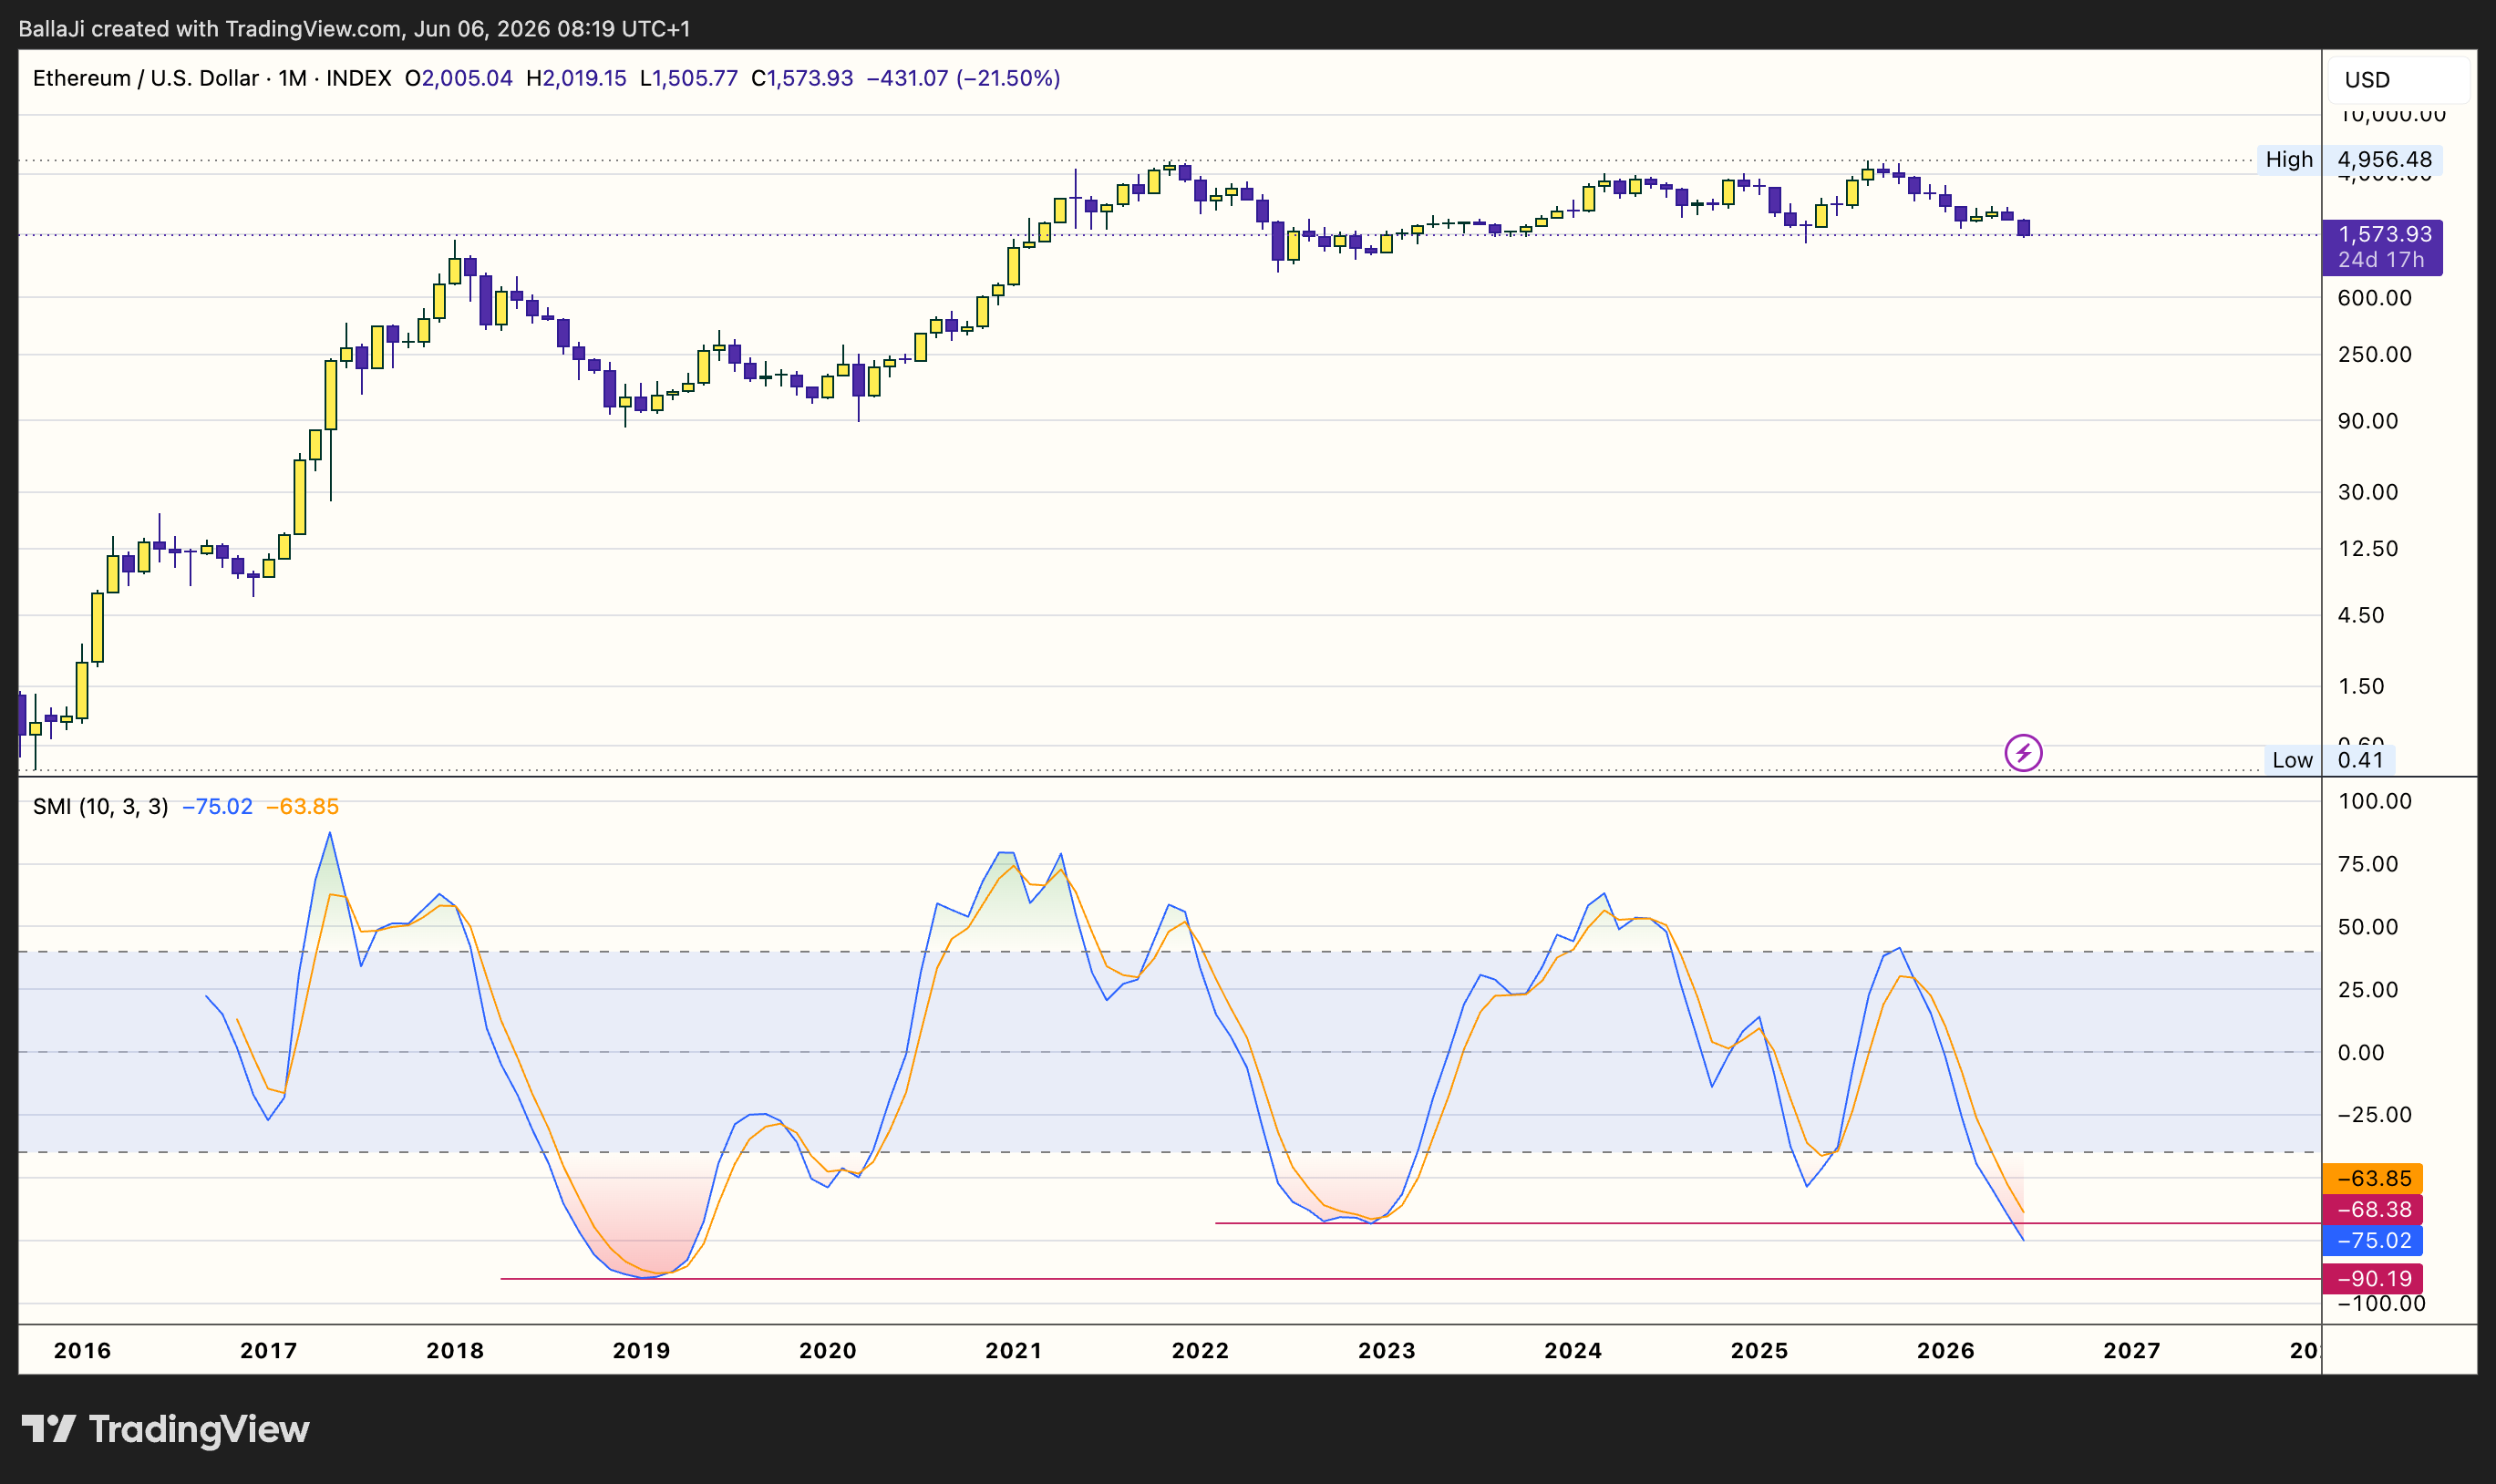Click the change value −431.07 (−21.50%)

coord(963,78)
